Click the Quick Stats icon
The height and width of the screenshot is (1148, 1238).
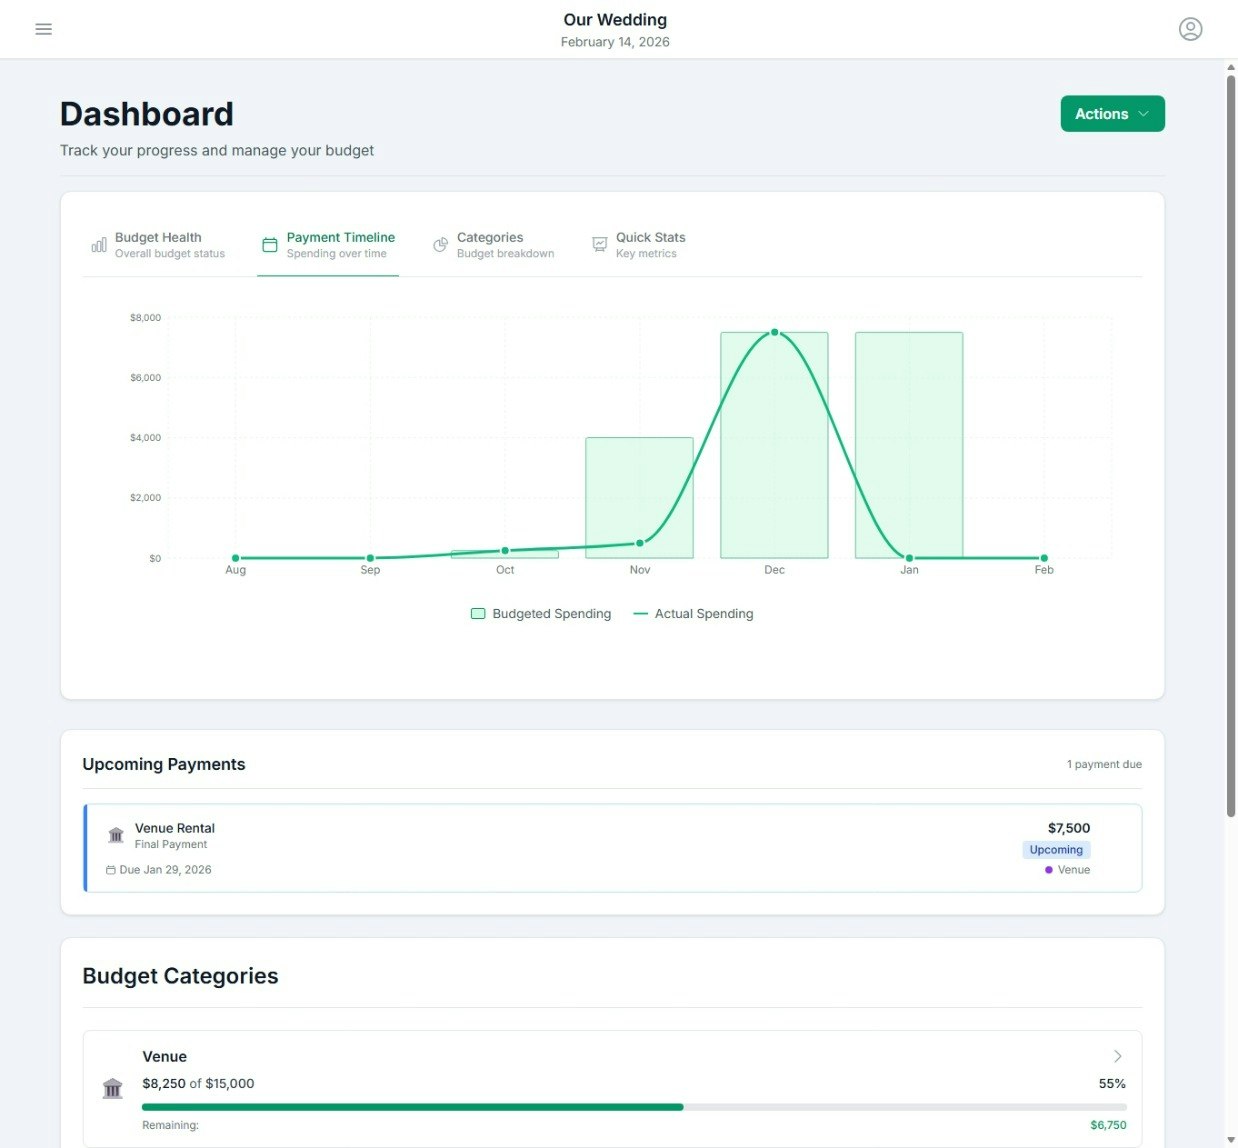coord(599,244)
